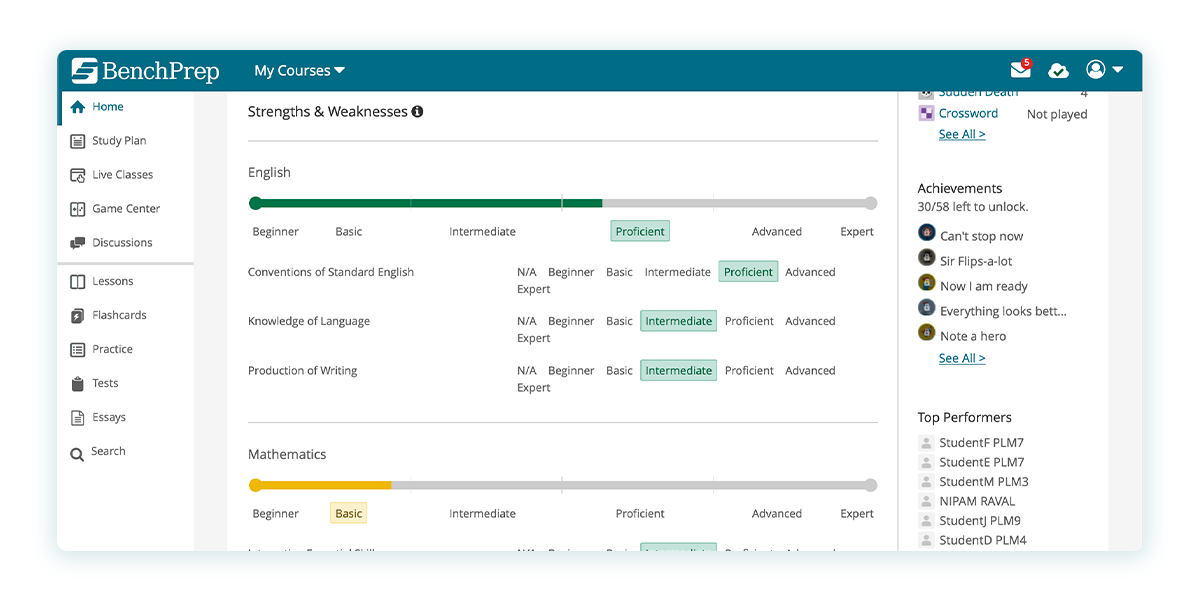Image resolution: width=1200 pixels, height=600 pixels.
Task: Click the Mathematics section heading
Action: coord(287,454)
